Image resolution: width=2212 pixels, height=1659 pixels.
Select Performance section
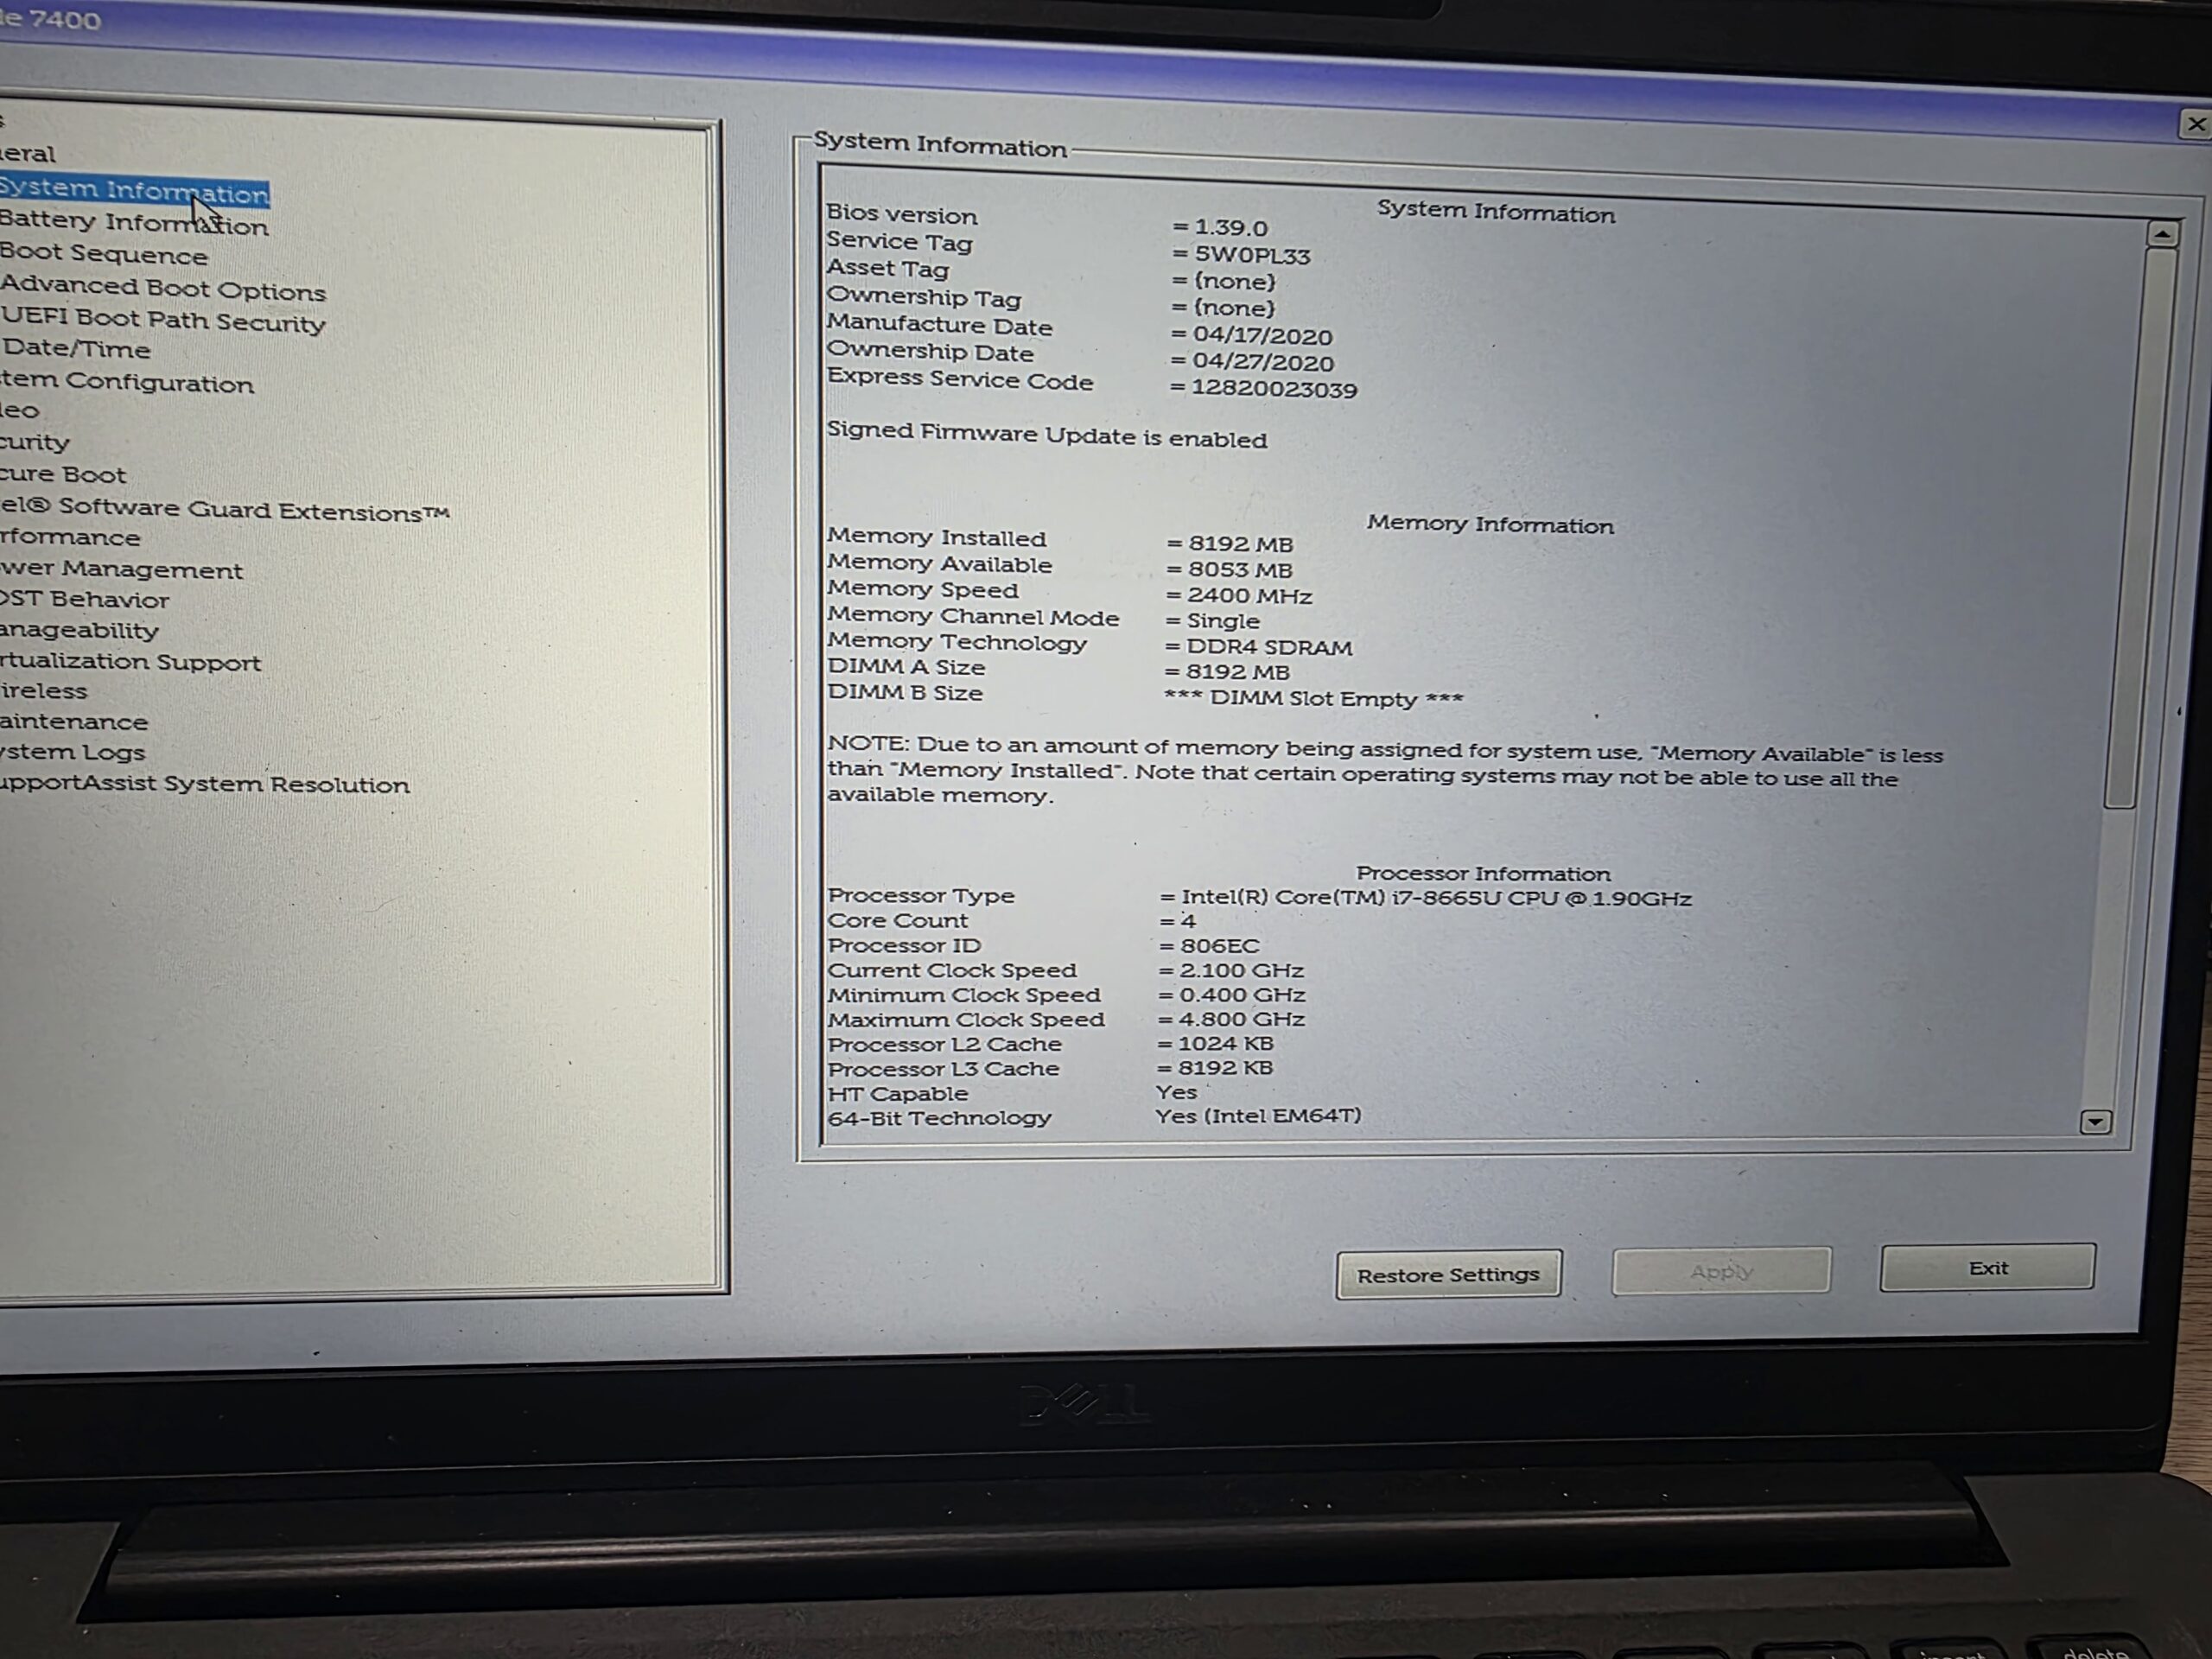point(70,538)
